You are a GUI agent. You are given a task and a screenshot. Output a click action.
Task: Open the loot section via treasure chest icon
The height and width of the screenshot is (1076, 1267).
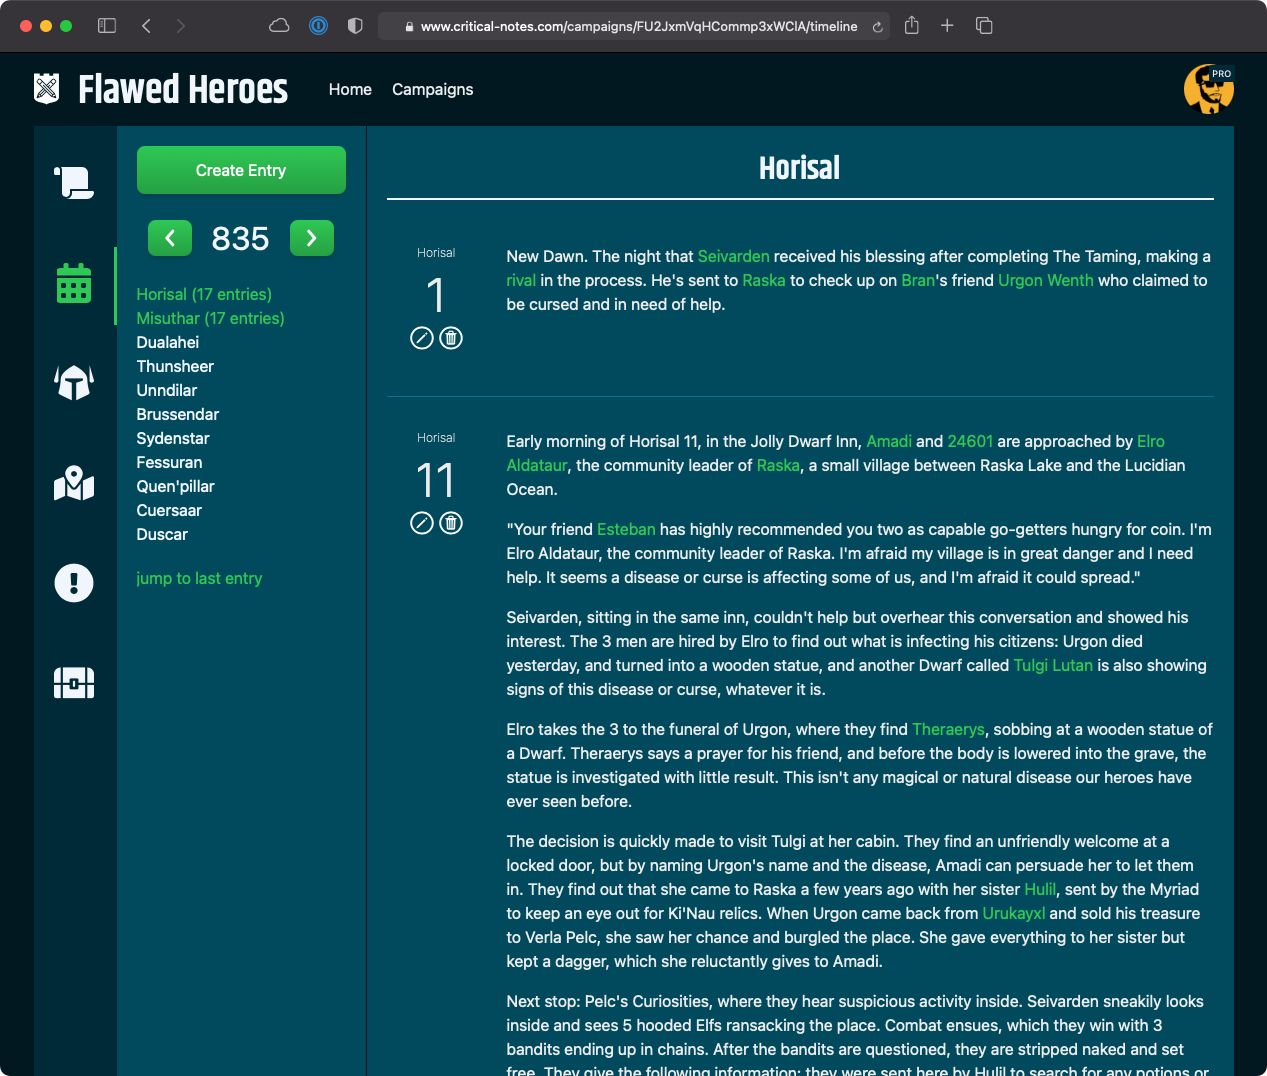coord(73,683)
